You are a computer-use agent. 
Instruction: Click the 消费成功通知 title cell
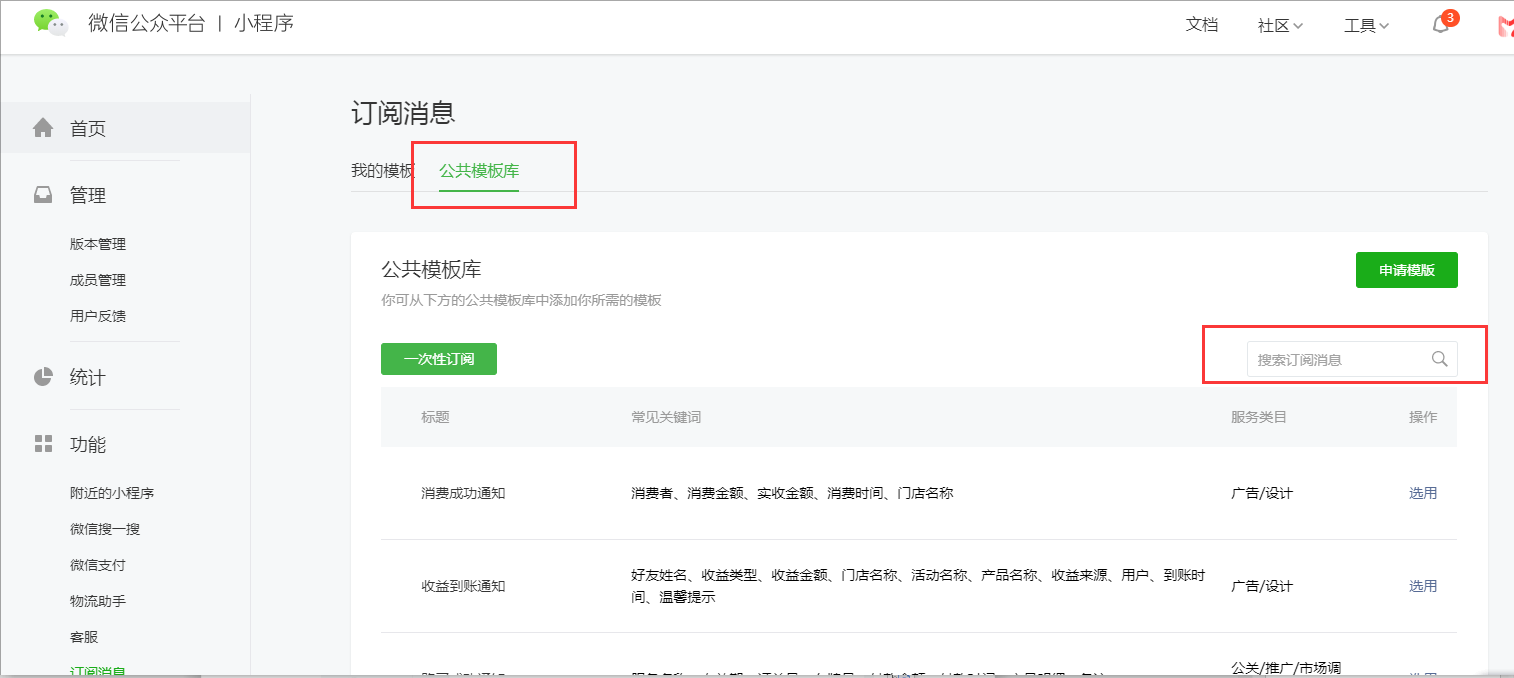(463, 493)
